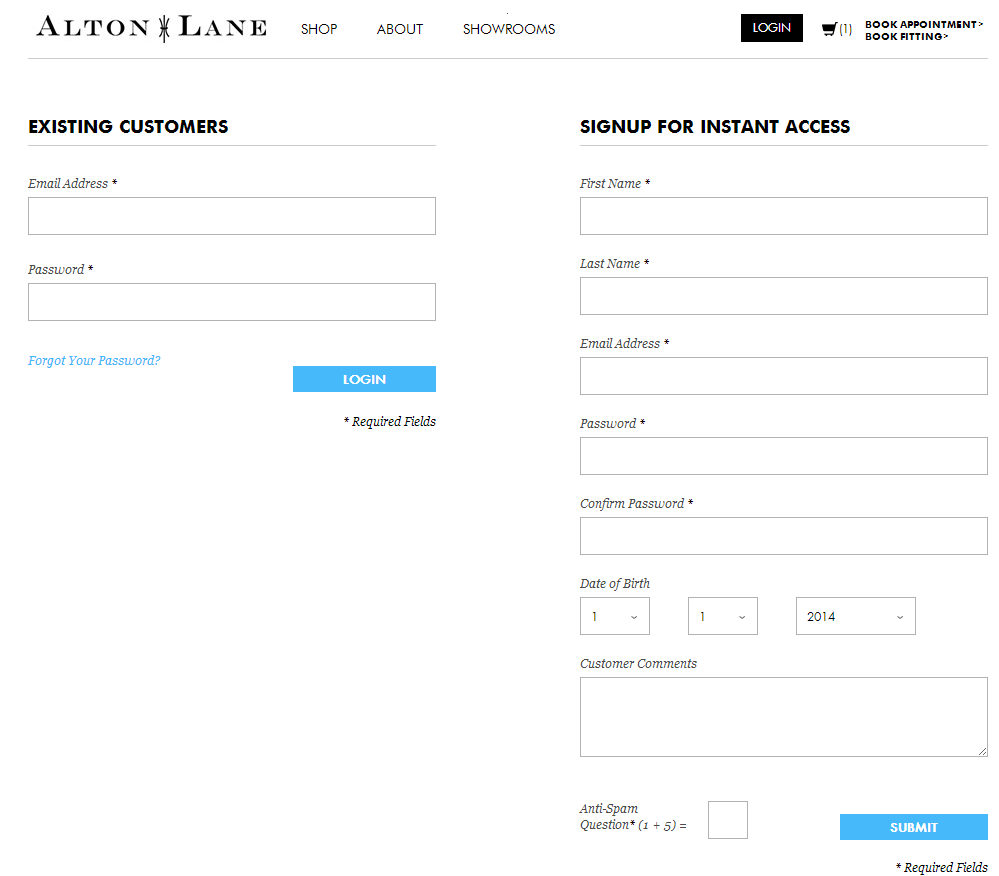This screenshot has width=999, height=876.
Task: Expand the birth day dropdown
Action: (722, 616)
